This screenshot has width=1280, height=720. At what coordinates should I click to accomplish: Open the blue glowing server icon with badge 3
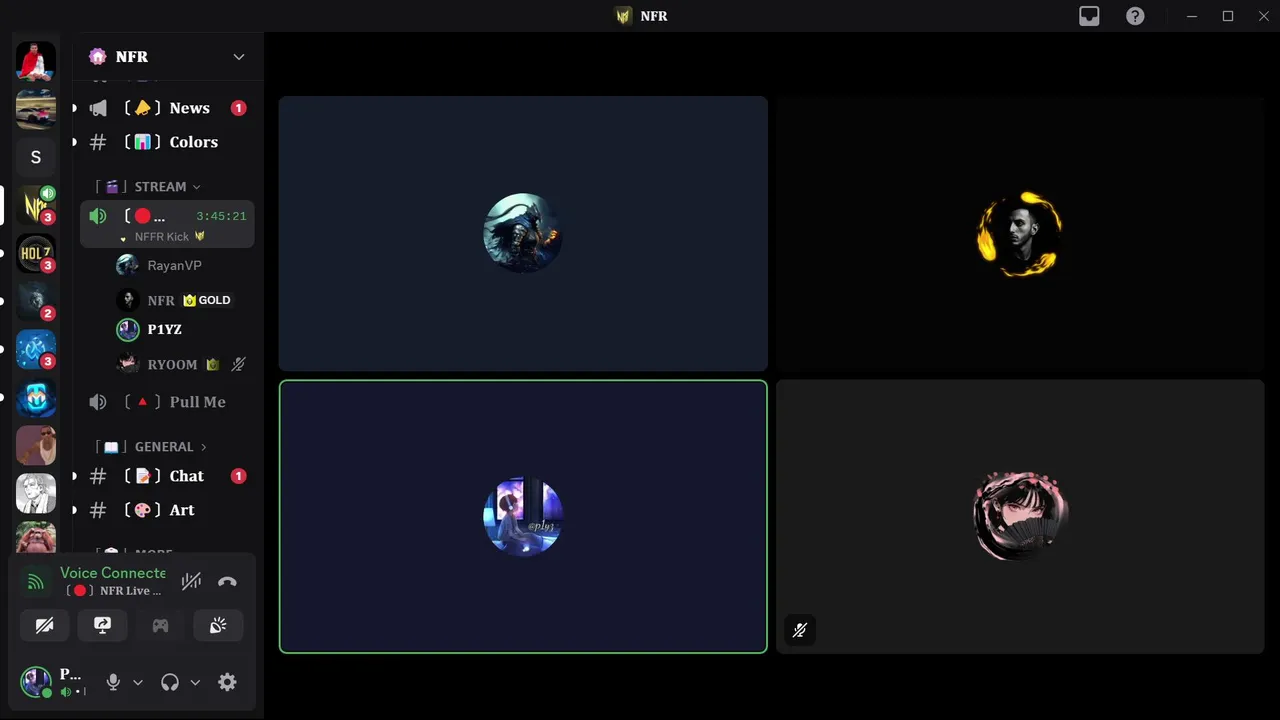(36, 349)
